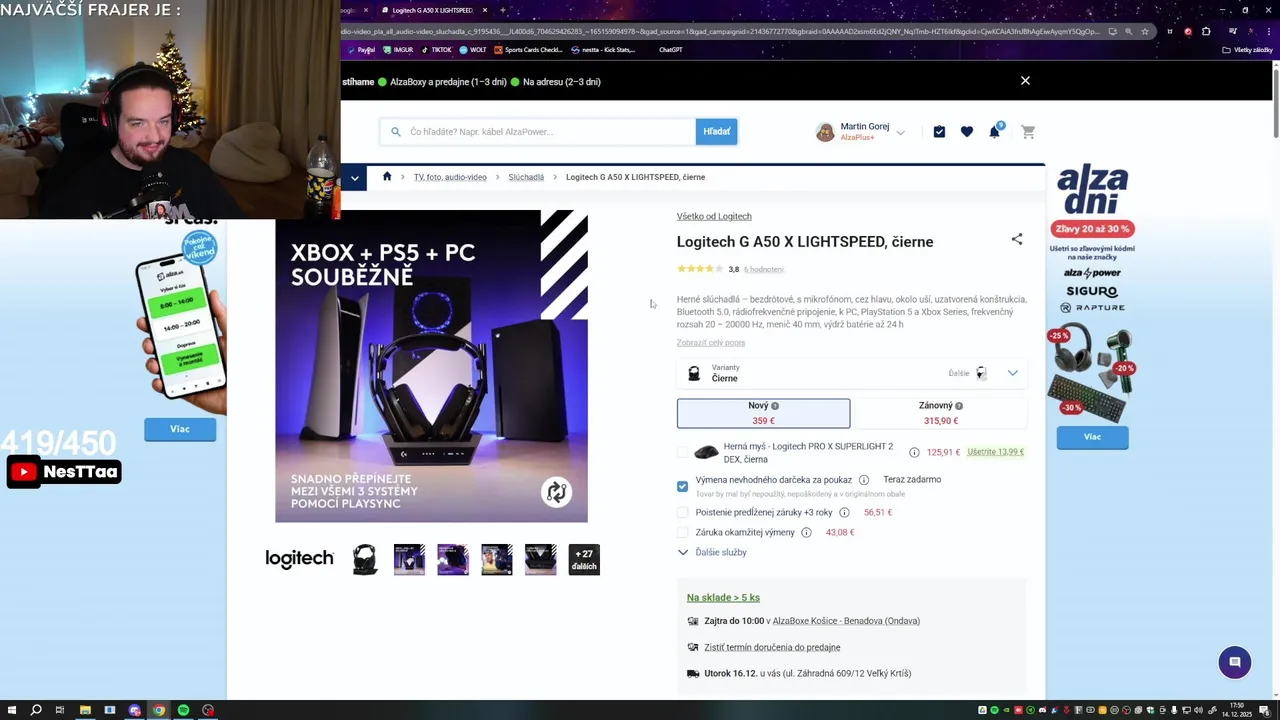Click the user avatar icon
Image resolution: width=1280 pixels, height=720 pixels.
(x=825, y=132)
